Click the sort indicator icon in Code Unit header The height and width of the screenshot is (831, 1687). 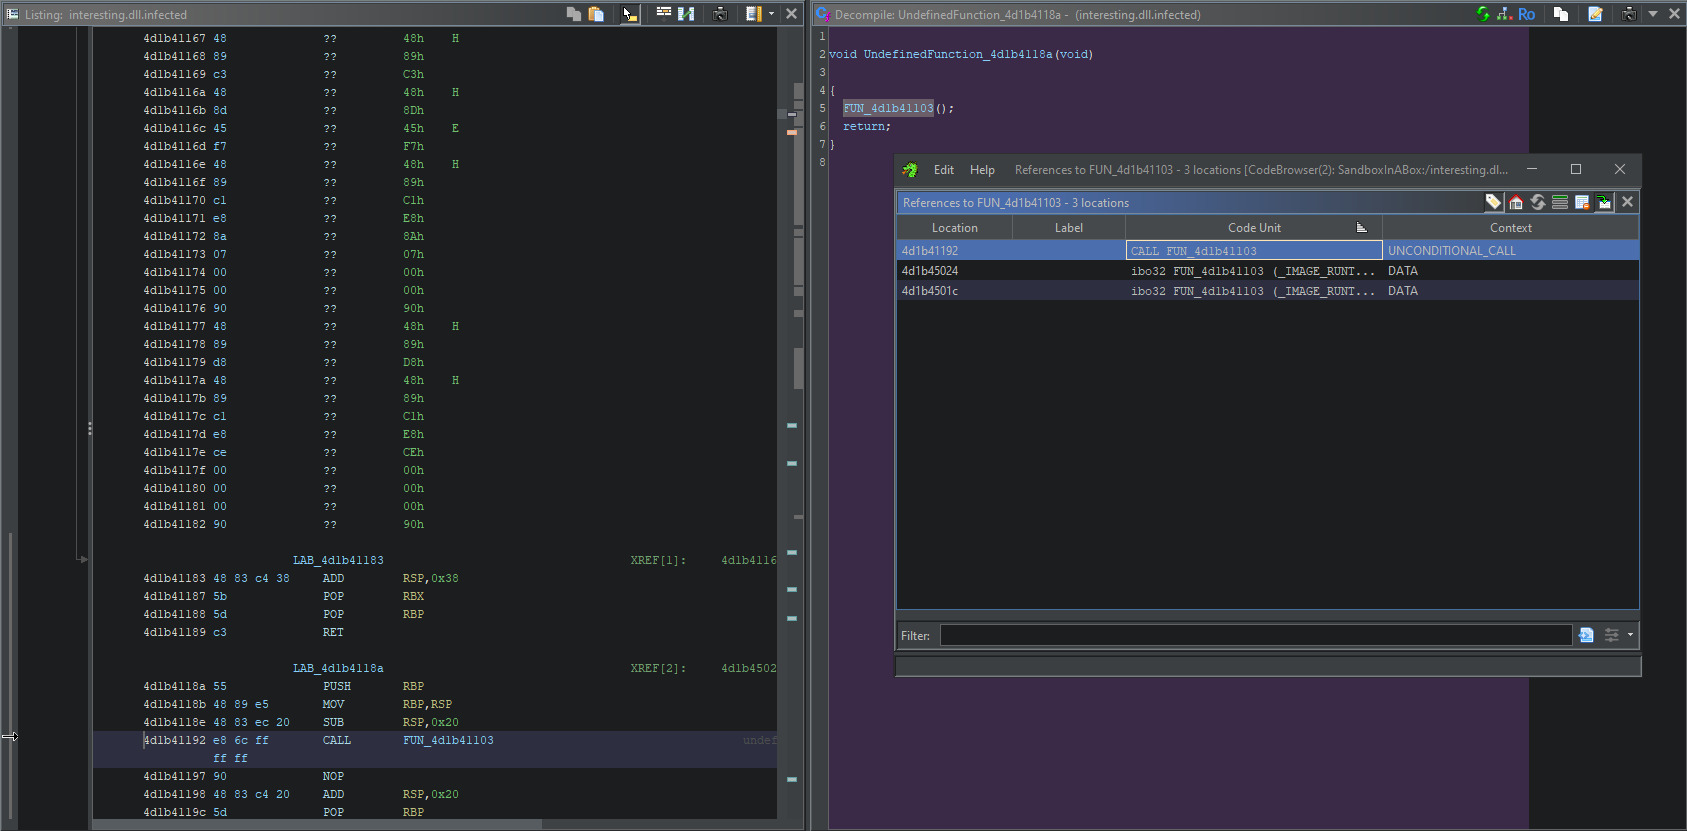[1361, 228]
